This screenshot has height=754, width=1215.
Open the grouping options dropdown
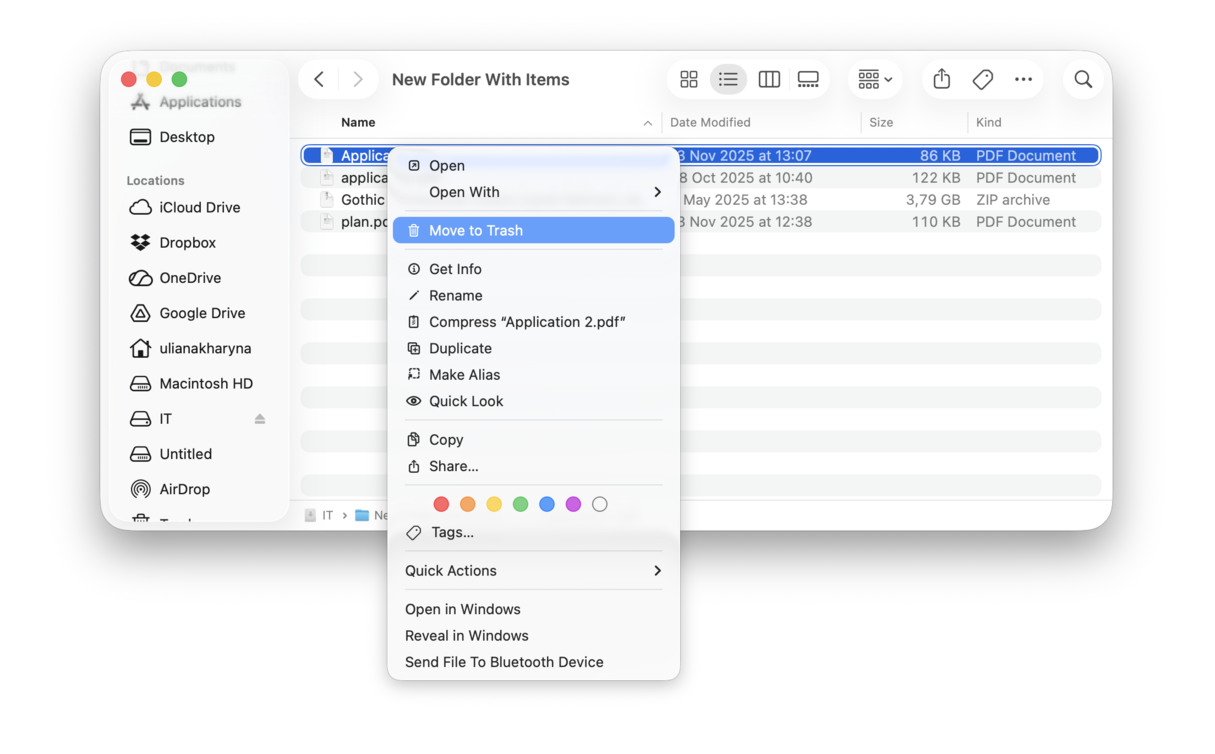(874, 79)
